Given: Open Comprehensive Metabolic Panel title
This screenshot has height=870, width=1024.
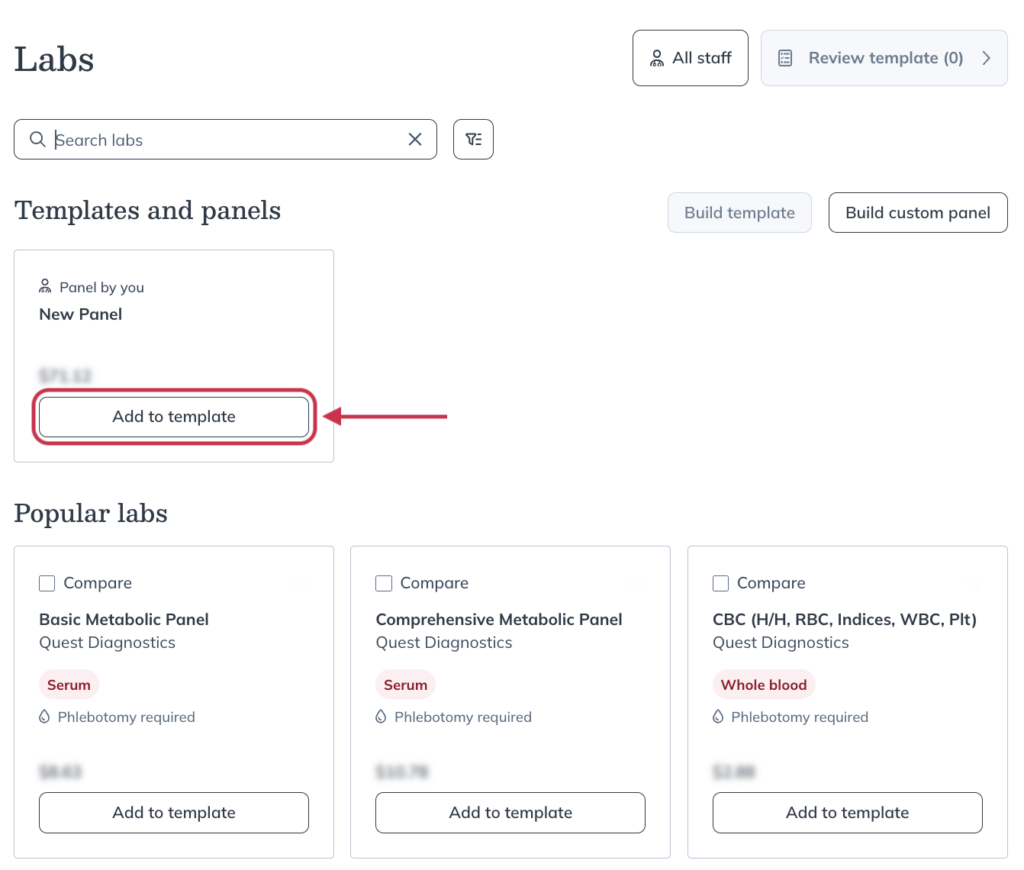Looking at the screenshot, I should pos(499,619).
